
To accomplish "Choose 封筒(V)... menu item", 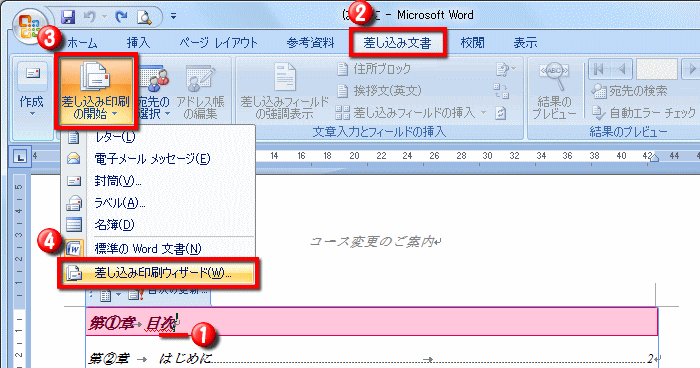I will pyautogui.click(x=158, y=181).
